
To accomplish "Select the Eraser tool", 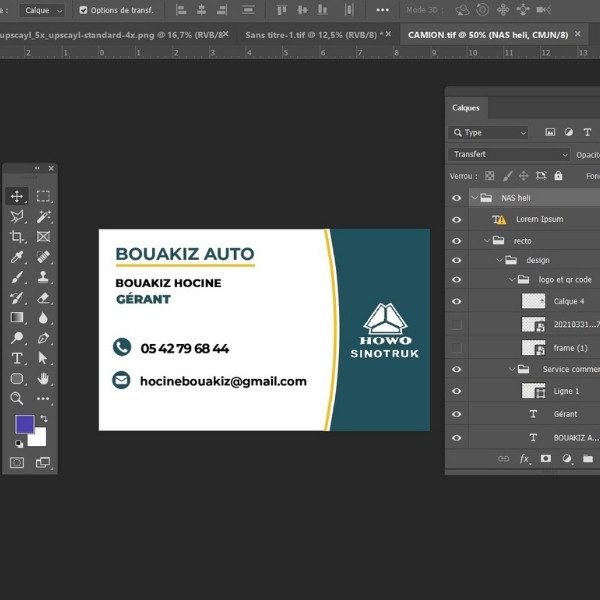I will click(x=44, y=297).
